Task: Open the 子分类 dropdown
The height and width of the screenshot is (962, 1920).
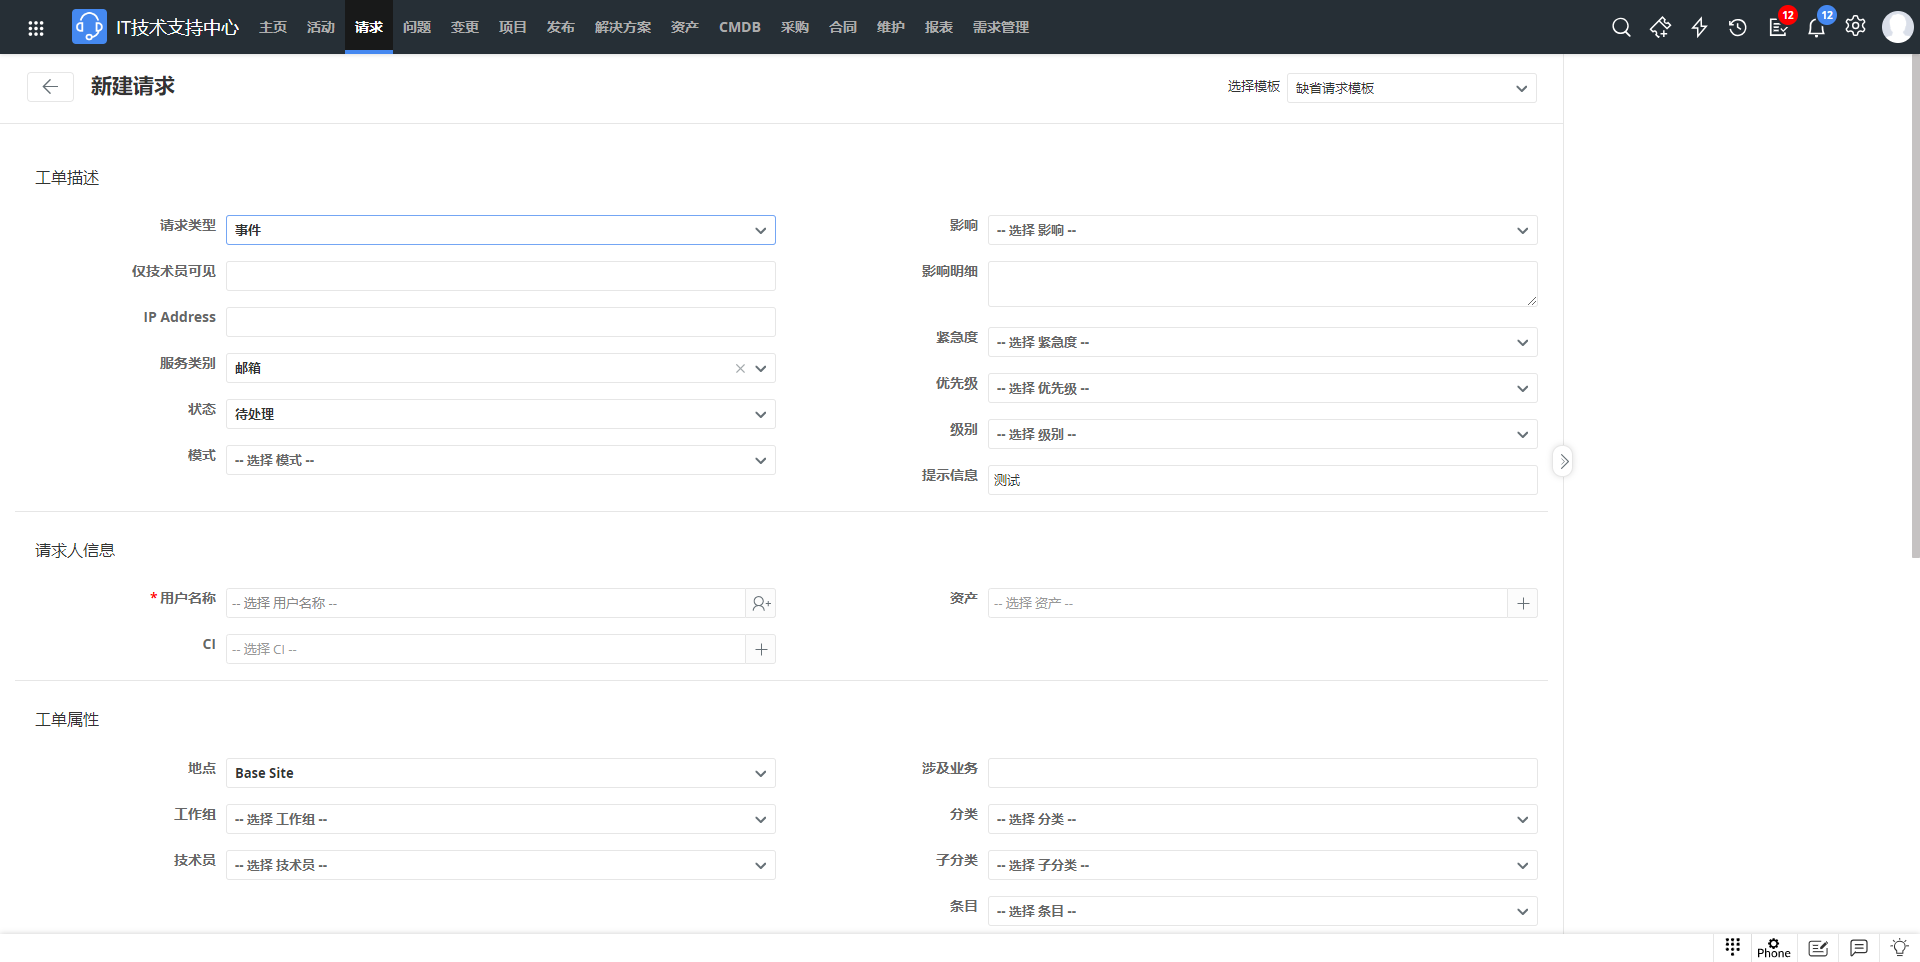Action: tap(1263, 865)
